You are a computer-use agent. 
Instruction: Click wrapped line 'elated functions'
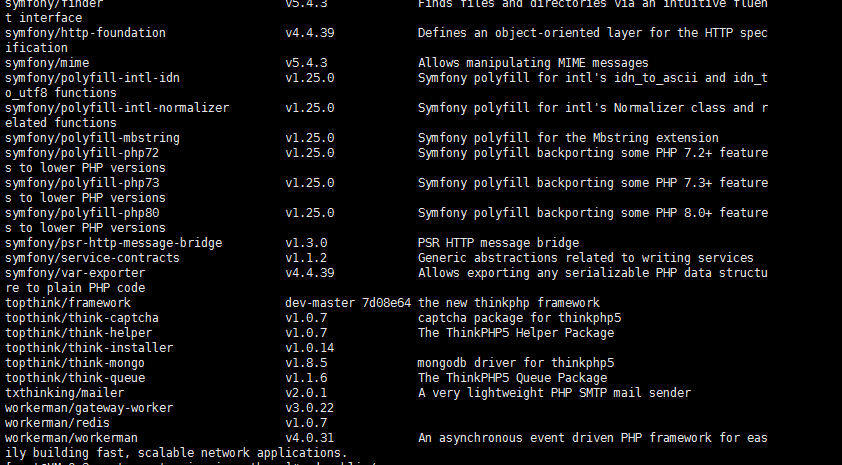click(x=61, y=123)
